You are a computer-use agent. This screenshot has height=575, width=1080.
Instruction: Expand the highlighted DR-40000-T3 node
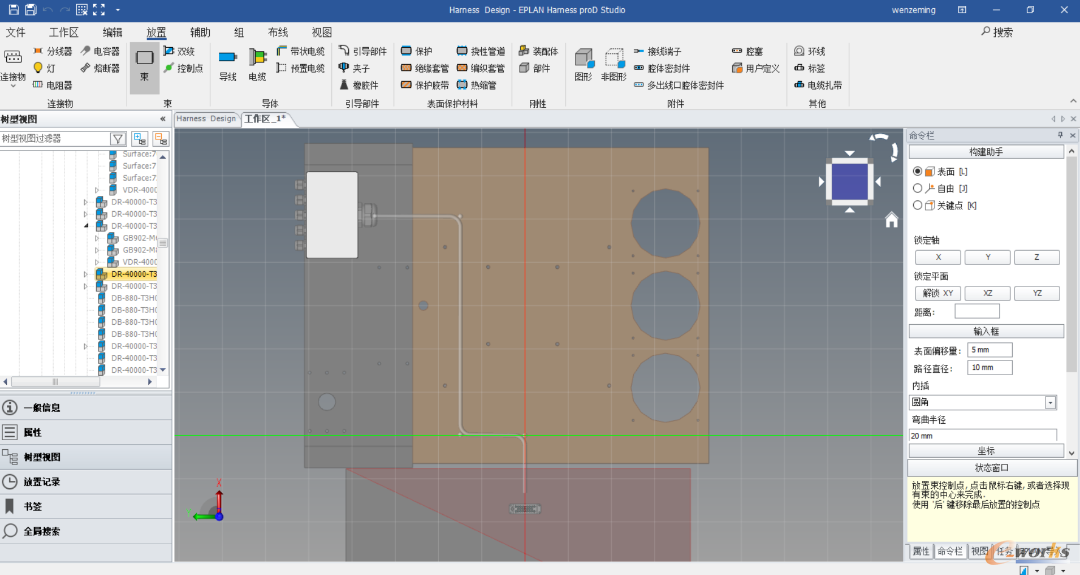coord(86,274)
